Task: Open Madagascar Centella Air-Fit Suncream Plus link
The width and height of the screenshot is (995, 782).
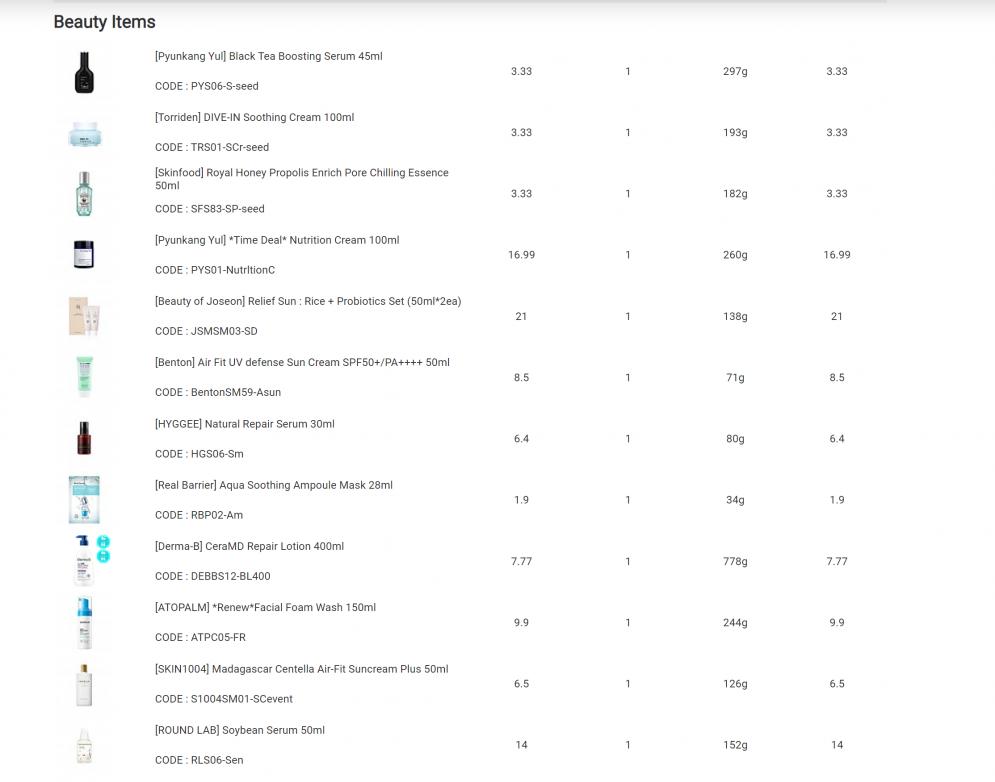Action: [301, 669]
